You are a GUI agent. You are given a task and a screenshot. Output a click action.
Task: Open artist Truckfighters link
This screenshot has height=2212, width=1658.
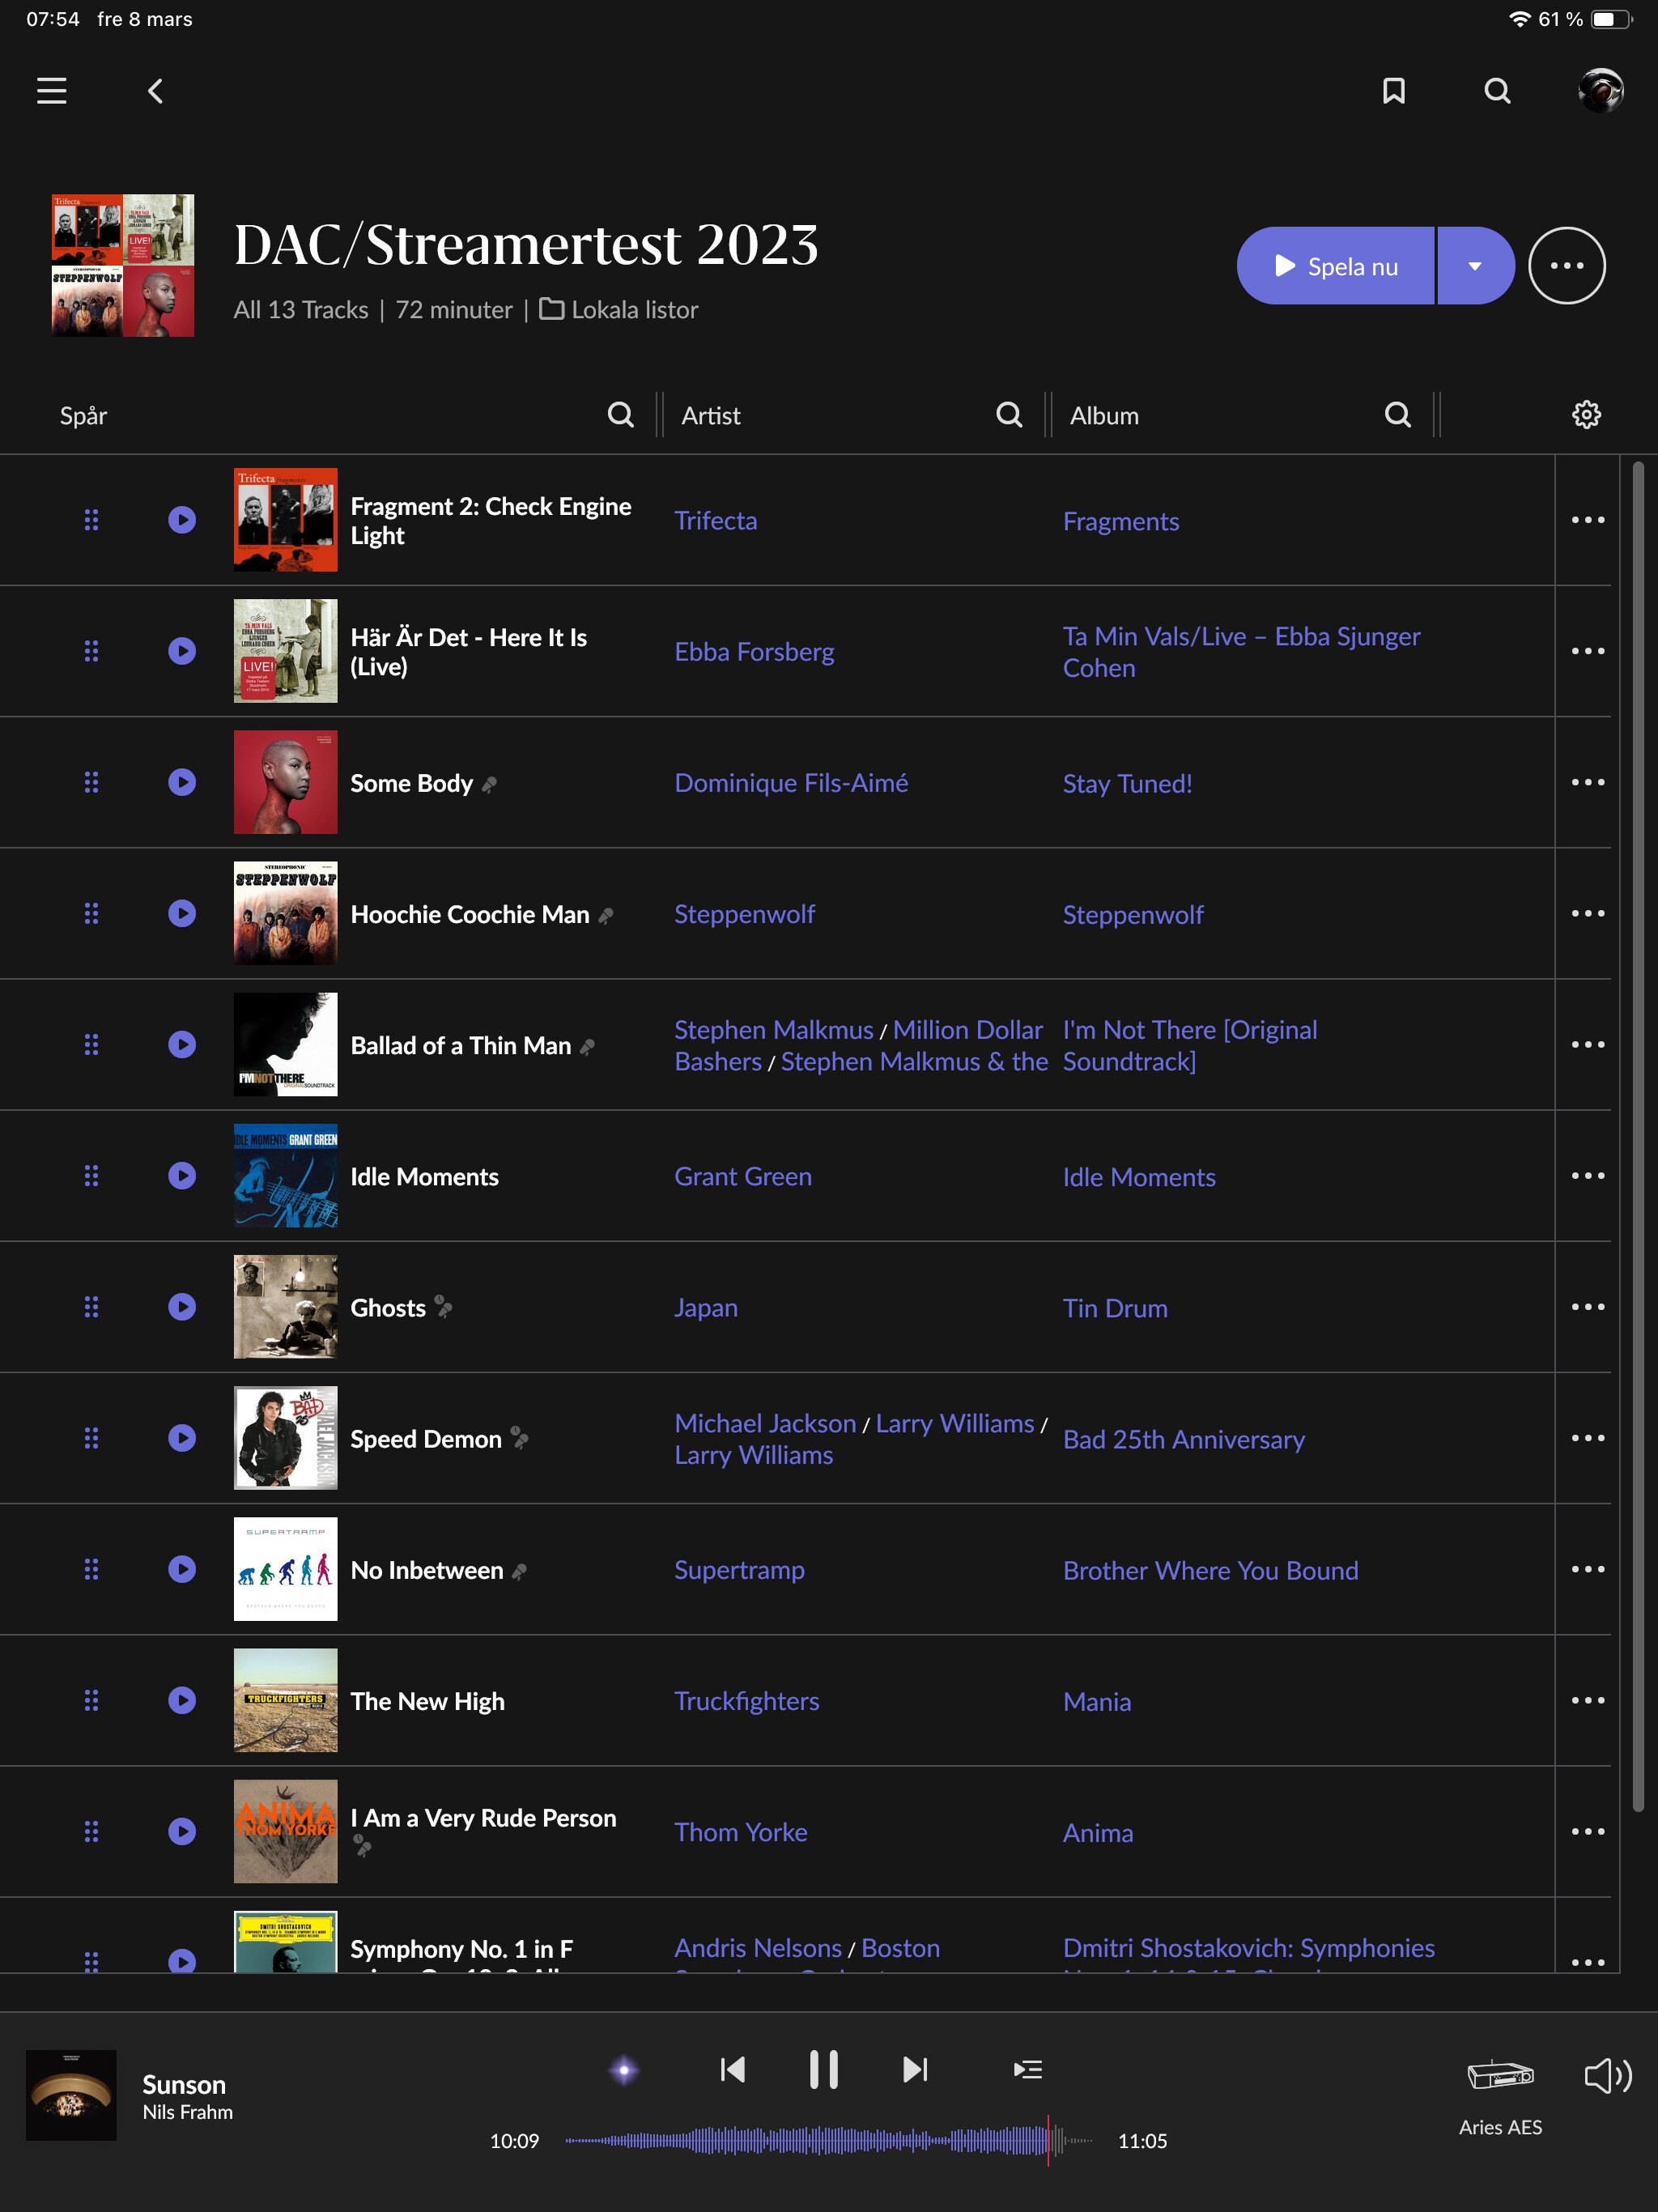pos(747,1701)
